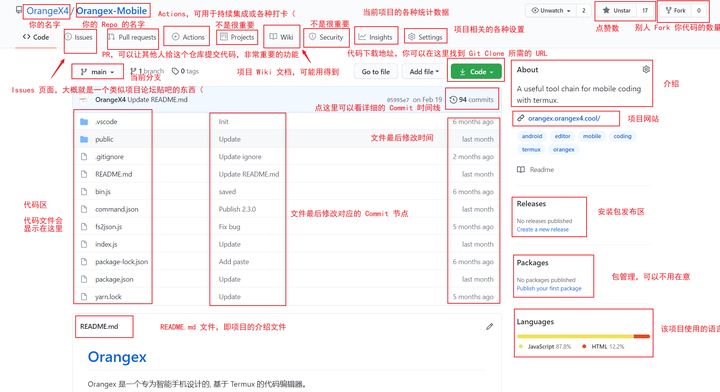Open the Packages heading link

(532, 263)
